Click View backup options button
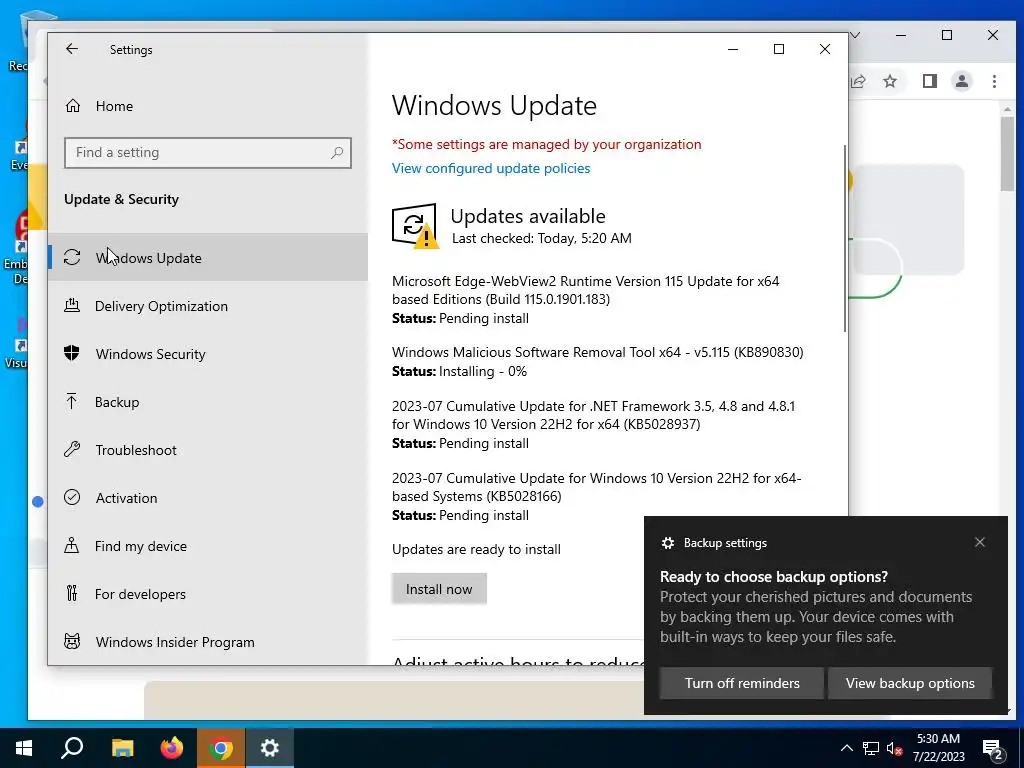1024x768 pixels. (910, 683)
